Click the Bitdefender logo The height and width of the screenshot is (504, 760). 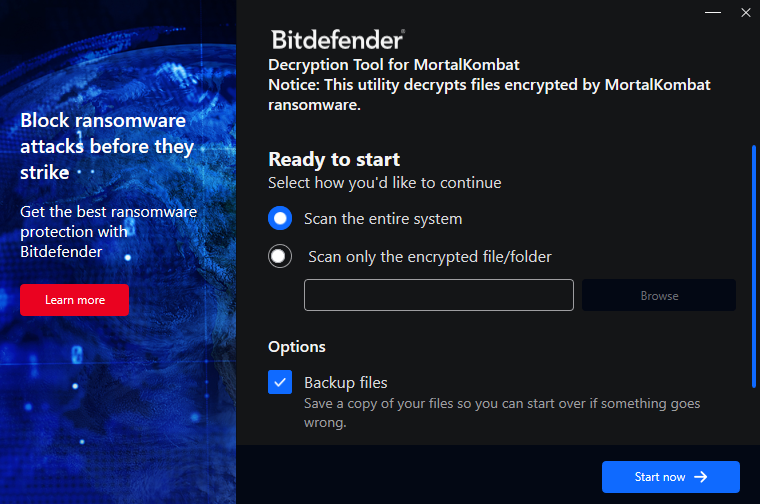click(337, 40)
